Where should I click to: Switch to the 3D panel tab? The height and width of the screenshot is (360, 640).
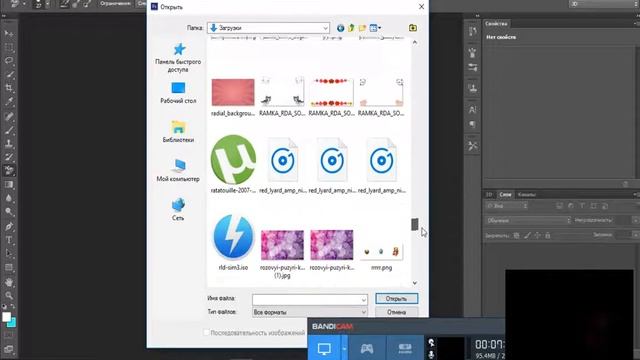489,194
